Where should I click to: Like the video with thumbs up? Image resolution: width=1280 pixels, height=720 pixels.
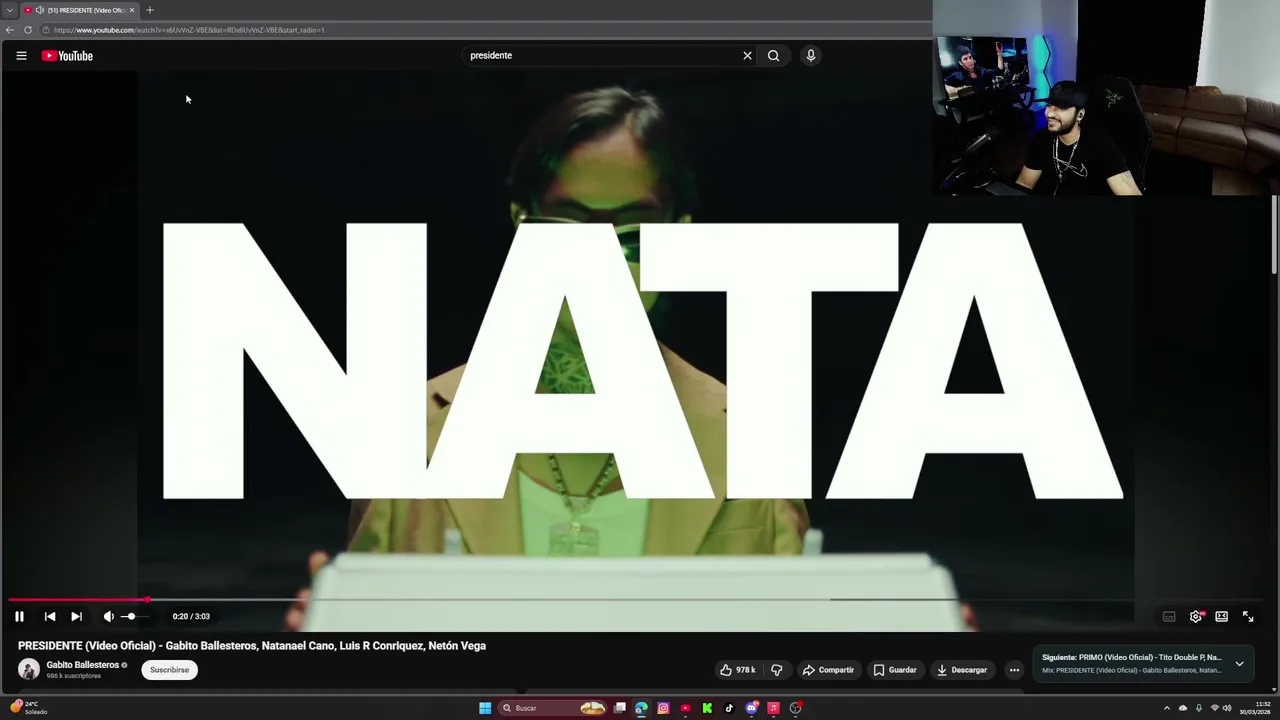click(738, 670)
